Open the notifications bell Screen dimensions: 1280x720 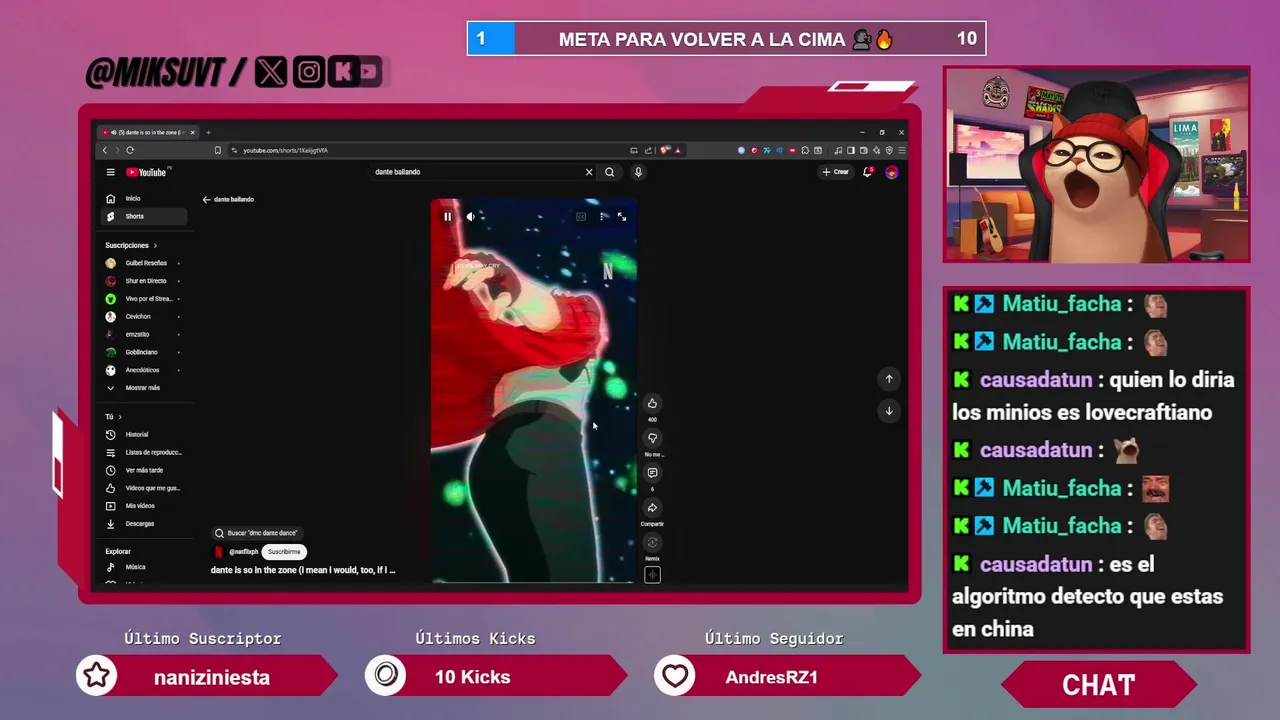(x=868, y=172)
